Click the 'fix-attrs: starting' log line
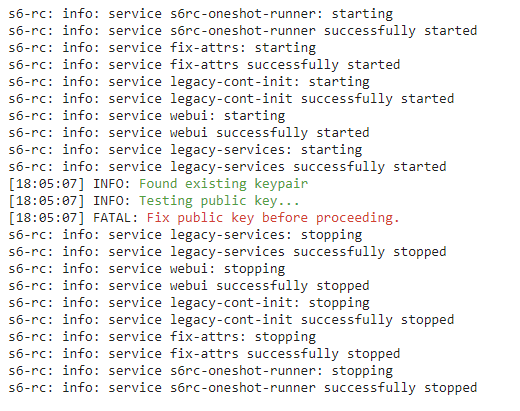This screenshot has height=411, width=520. point(162,48)
